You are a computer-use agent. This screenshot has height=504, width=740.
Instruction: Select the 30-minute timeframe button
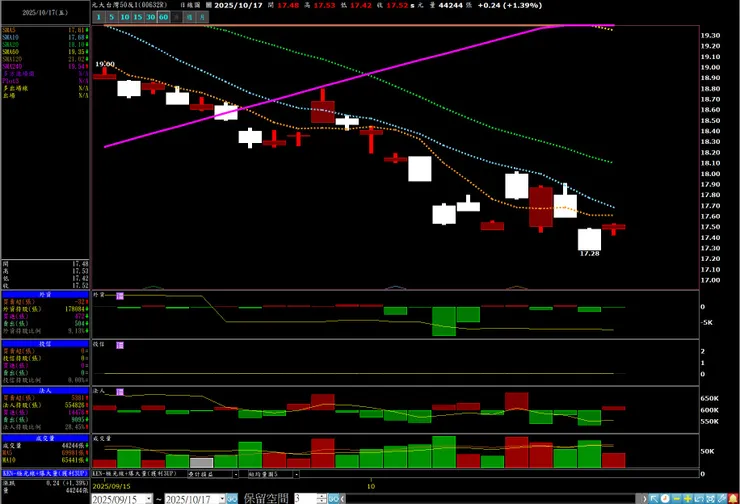click(151, 17)
